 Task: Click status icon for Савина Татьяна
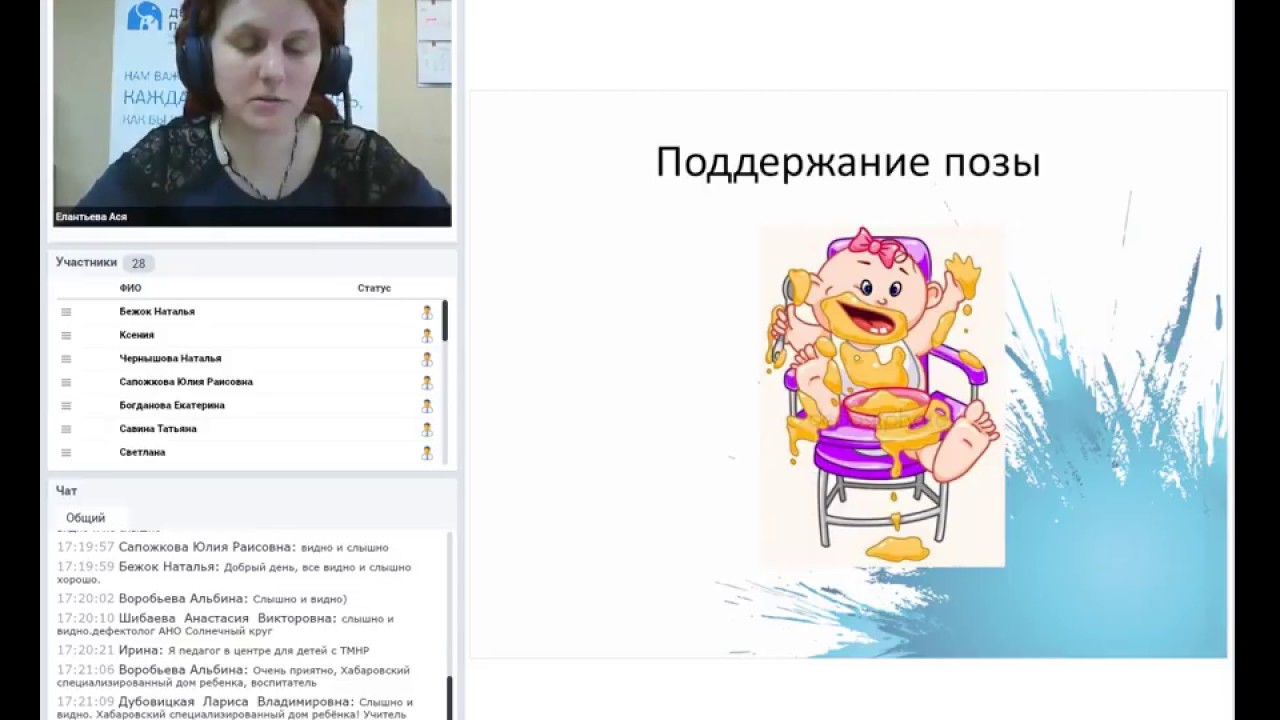[x=427, y=429]
